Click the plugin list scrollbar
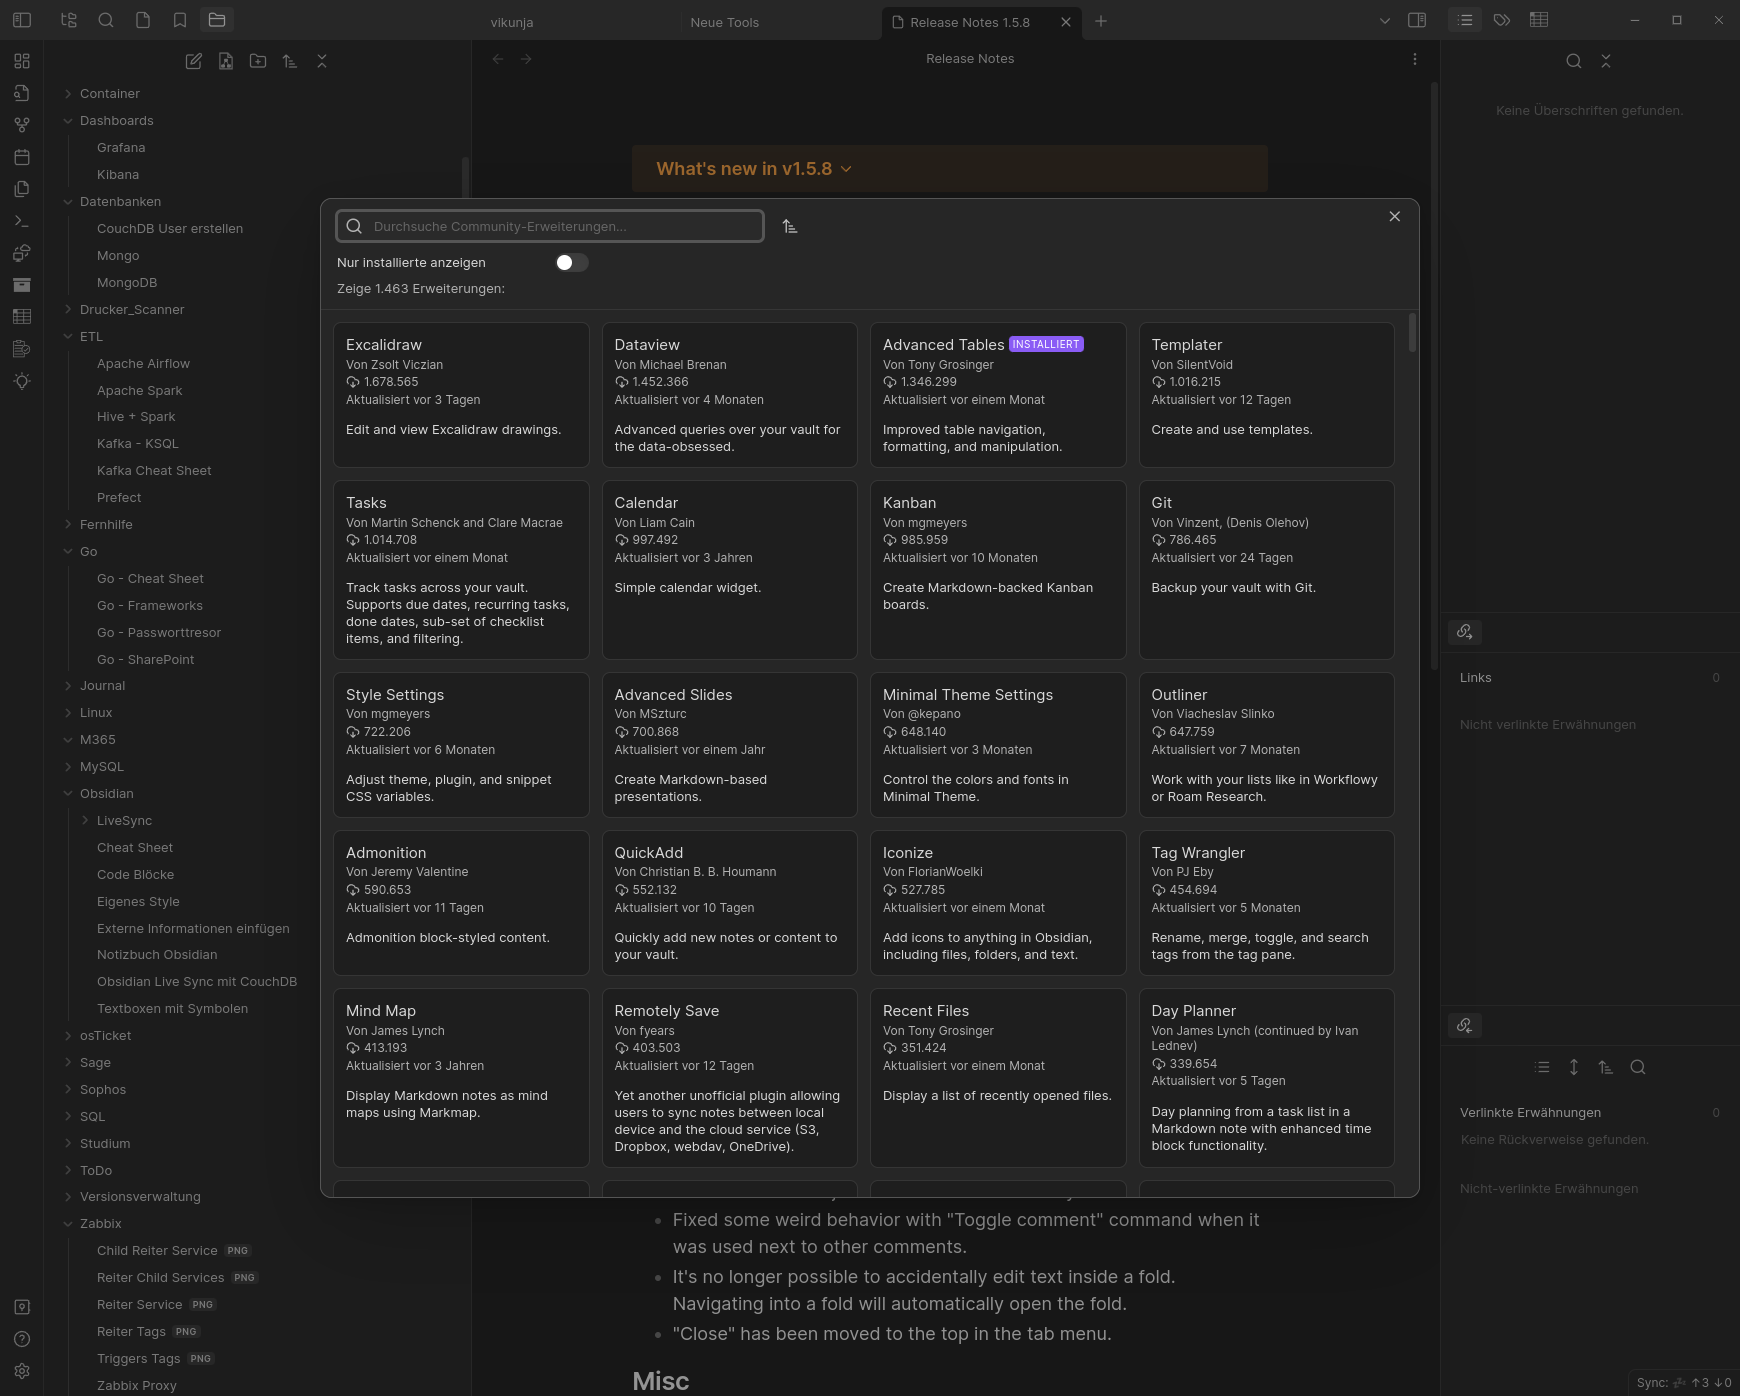 [x=1412, y=333]
